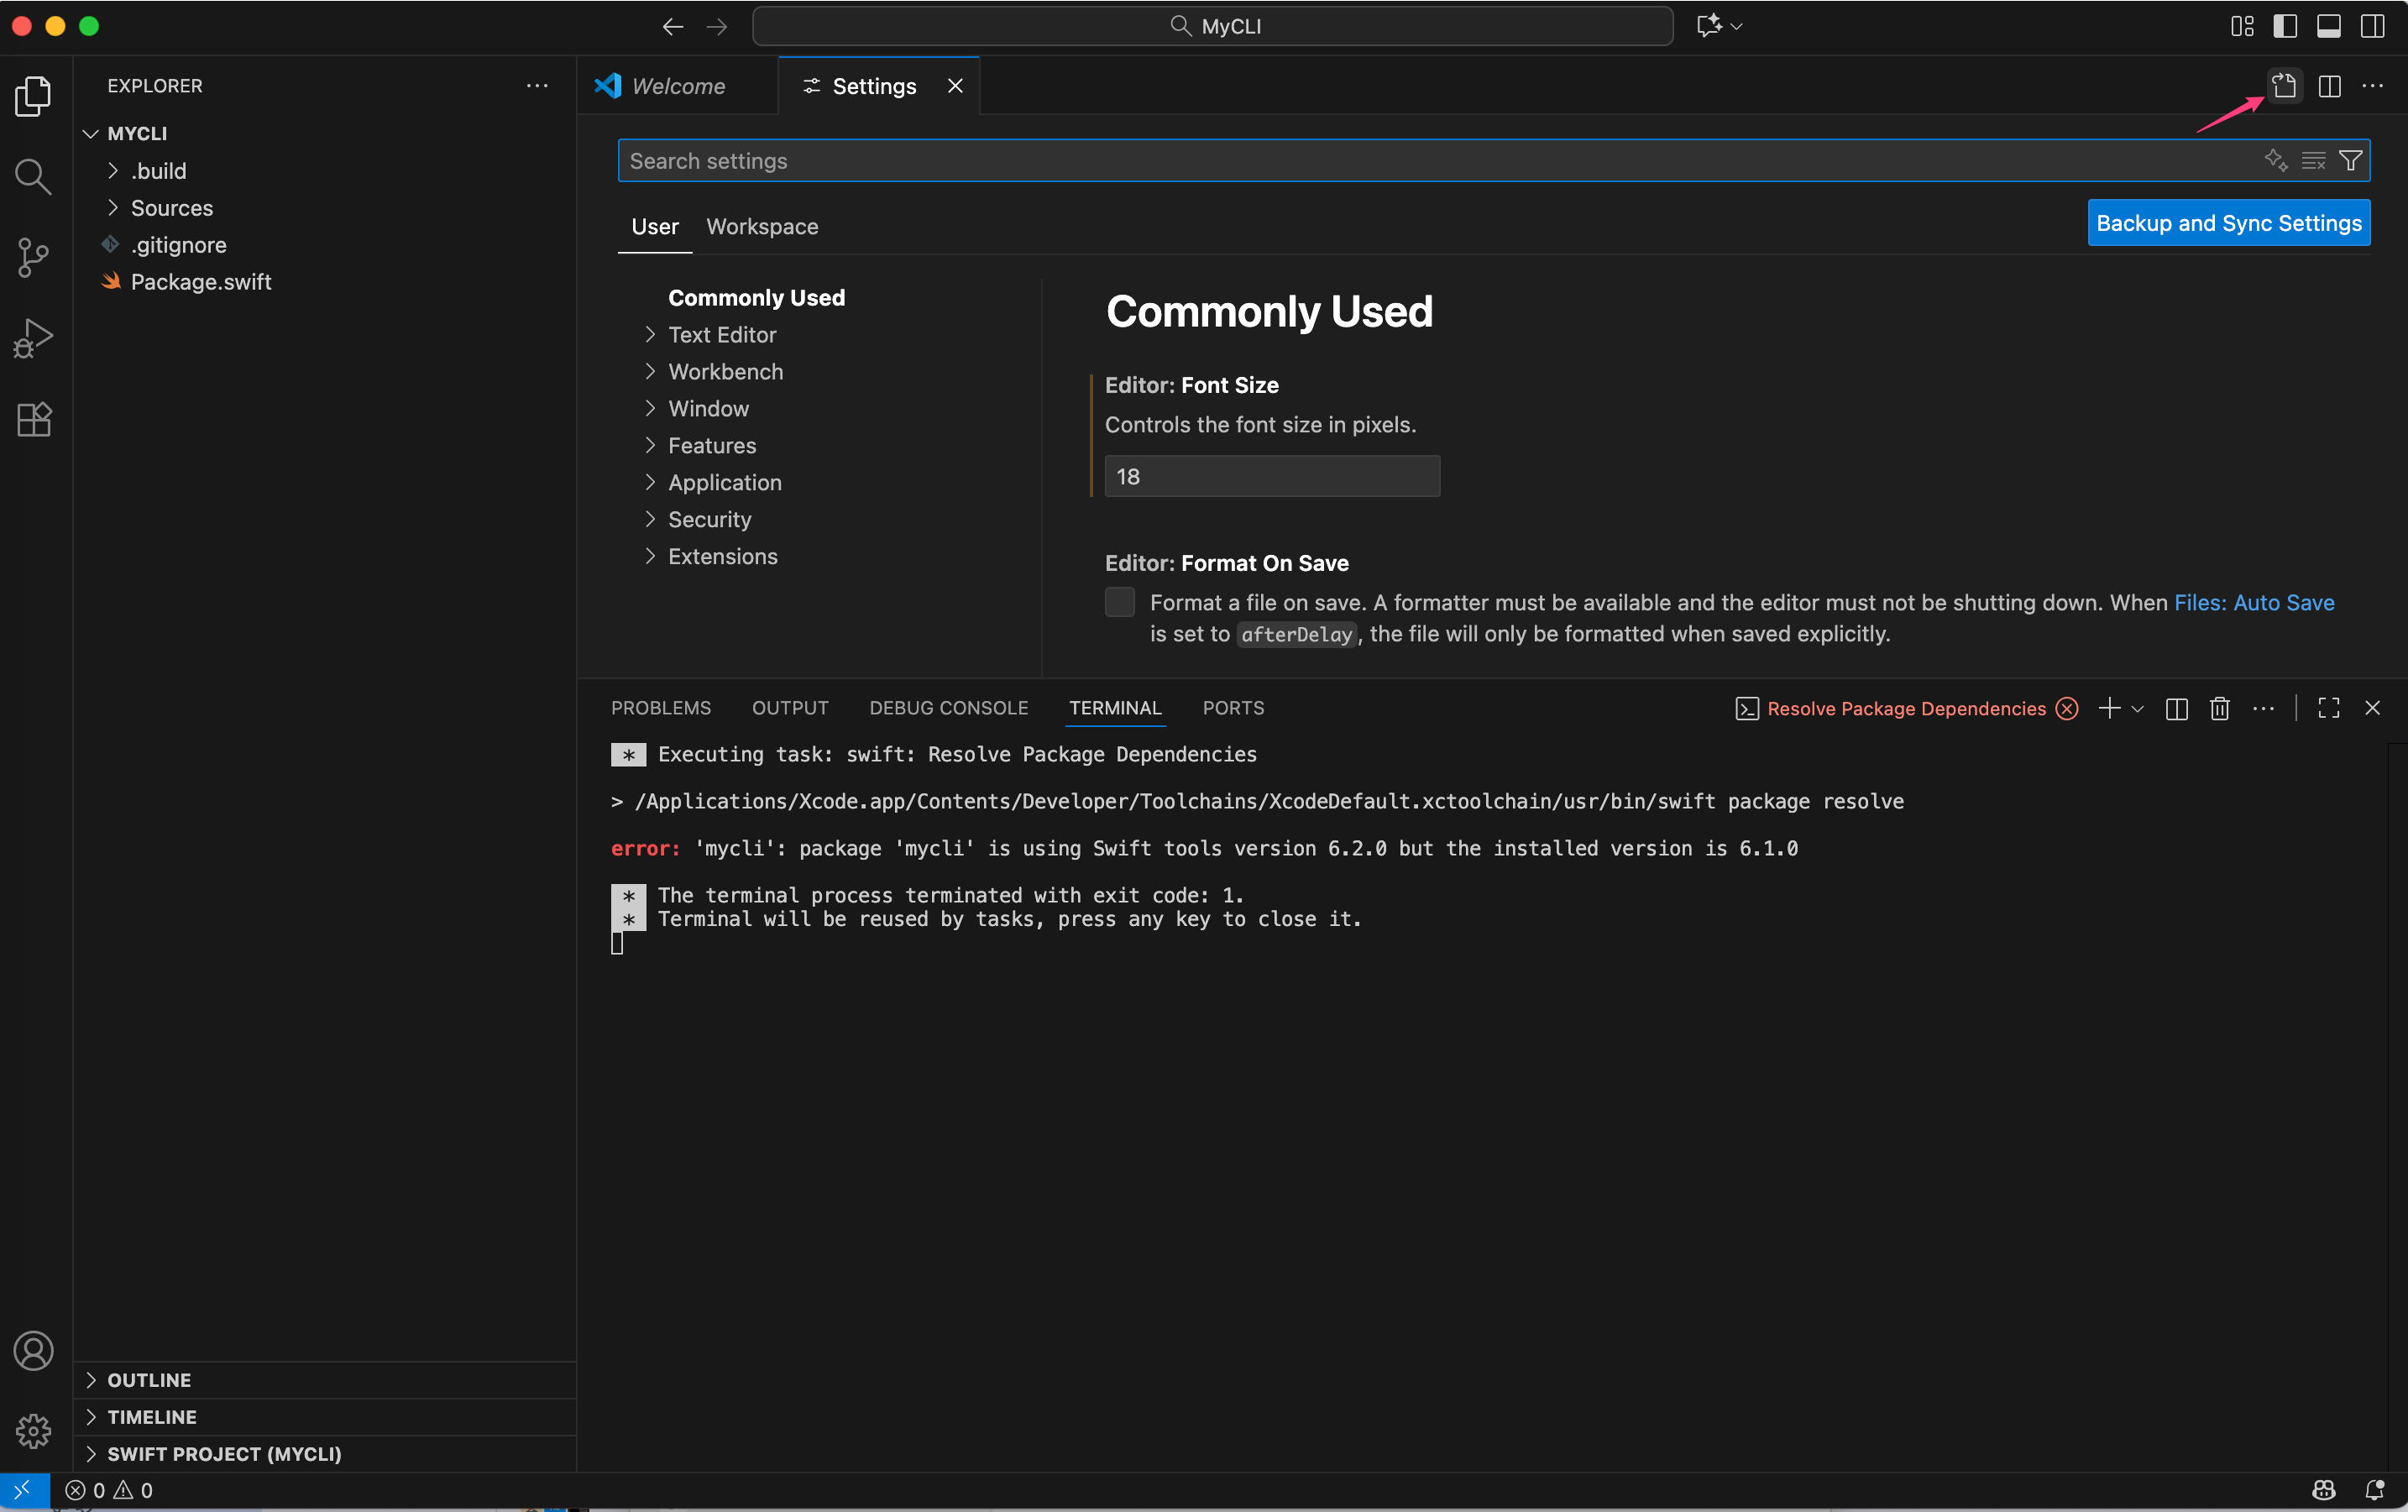This screenshot has width=2408, height=1512.
Task: Expand the Text Editor settings category
Action: (x=721, y=335)
